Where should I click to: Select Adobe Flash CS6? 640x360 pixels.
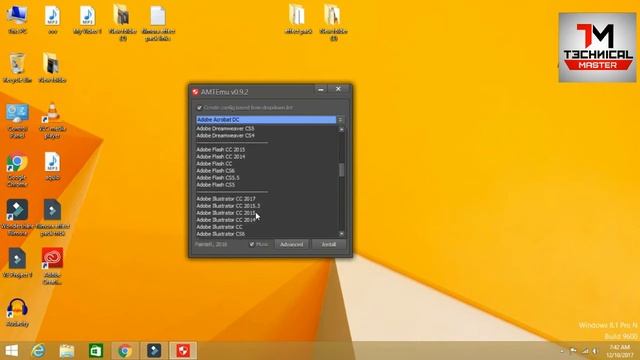216,171
